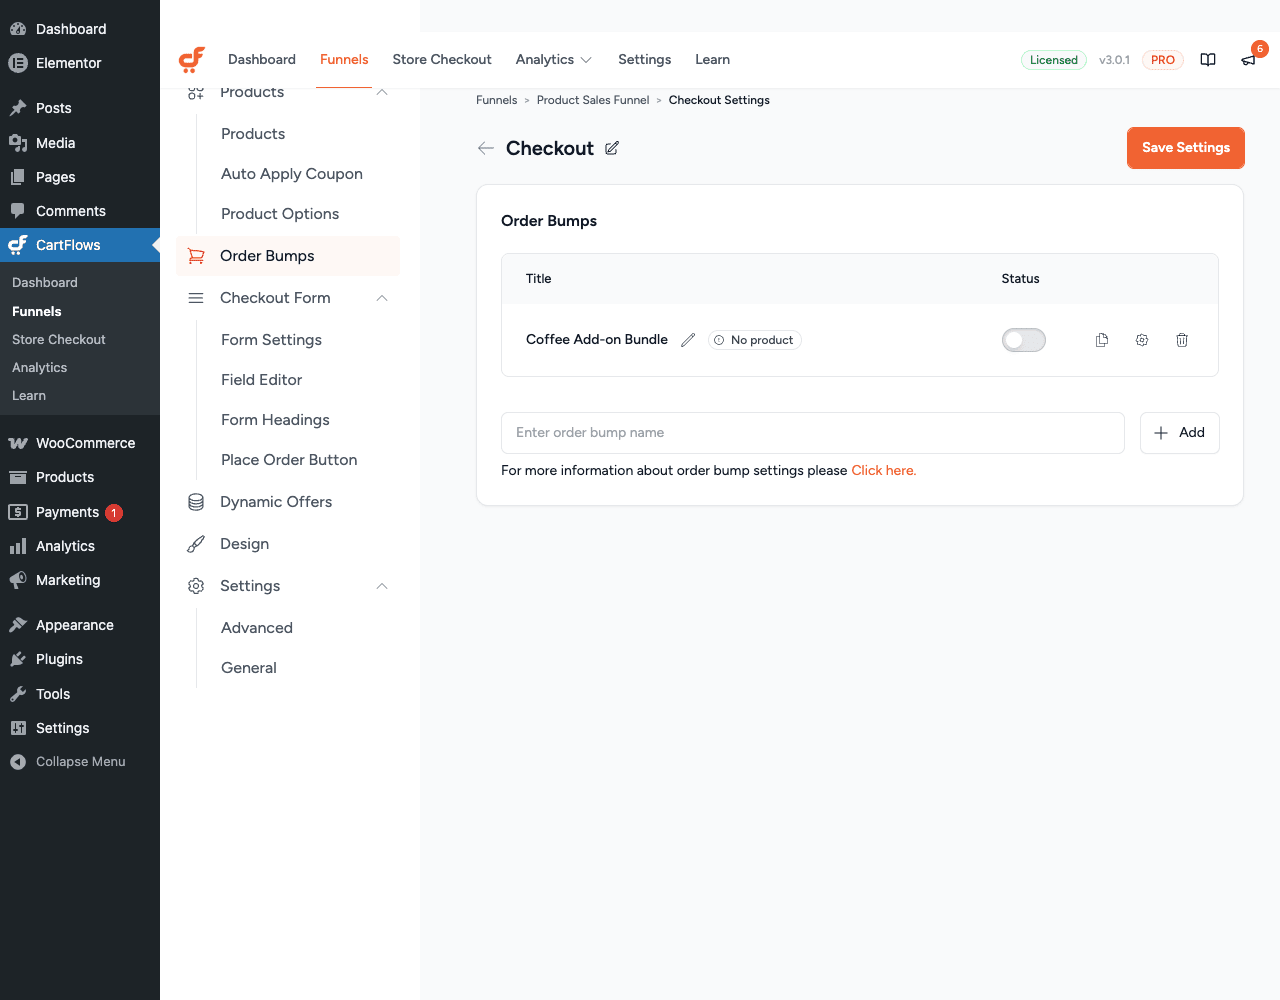Edit the Checkout step title pencil

tap(612, 148)
